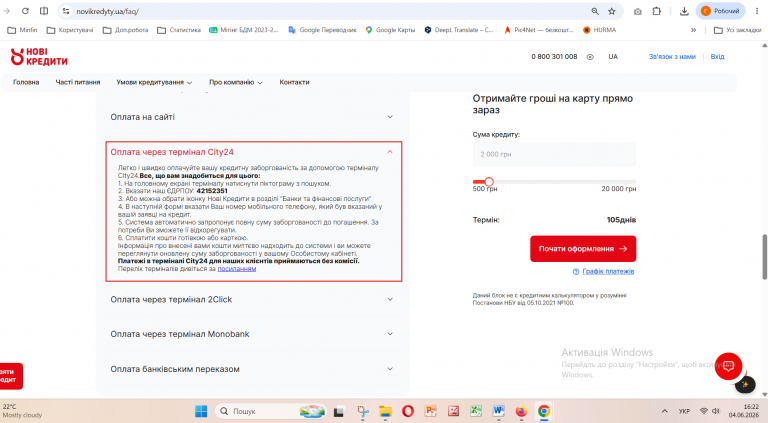Click the browser forward arrow
Image resolution: width=768 pixels, height=423 pixels.
(x=7, y=11)
